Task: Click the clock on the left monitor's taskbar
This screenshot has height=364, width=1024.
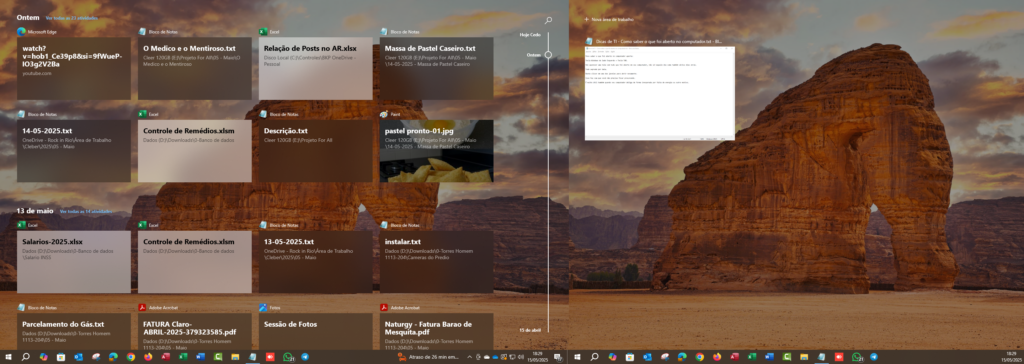Action: (x=537, y=357)
